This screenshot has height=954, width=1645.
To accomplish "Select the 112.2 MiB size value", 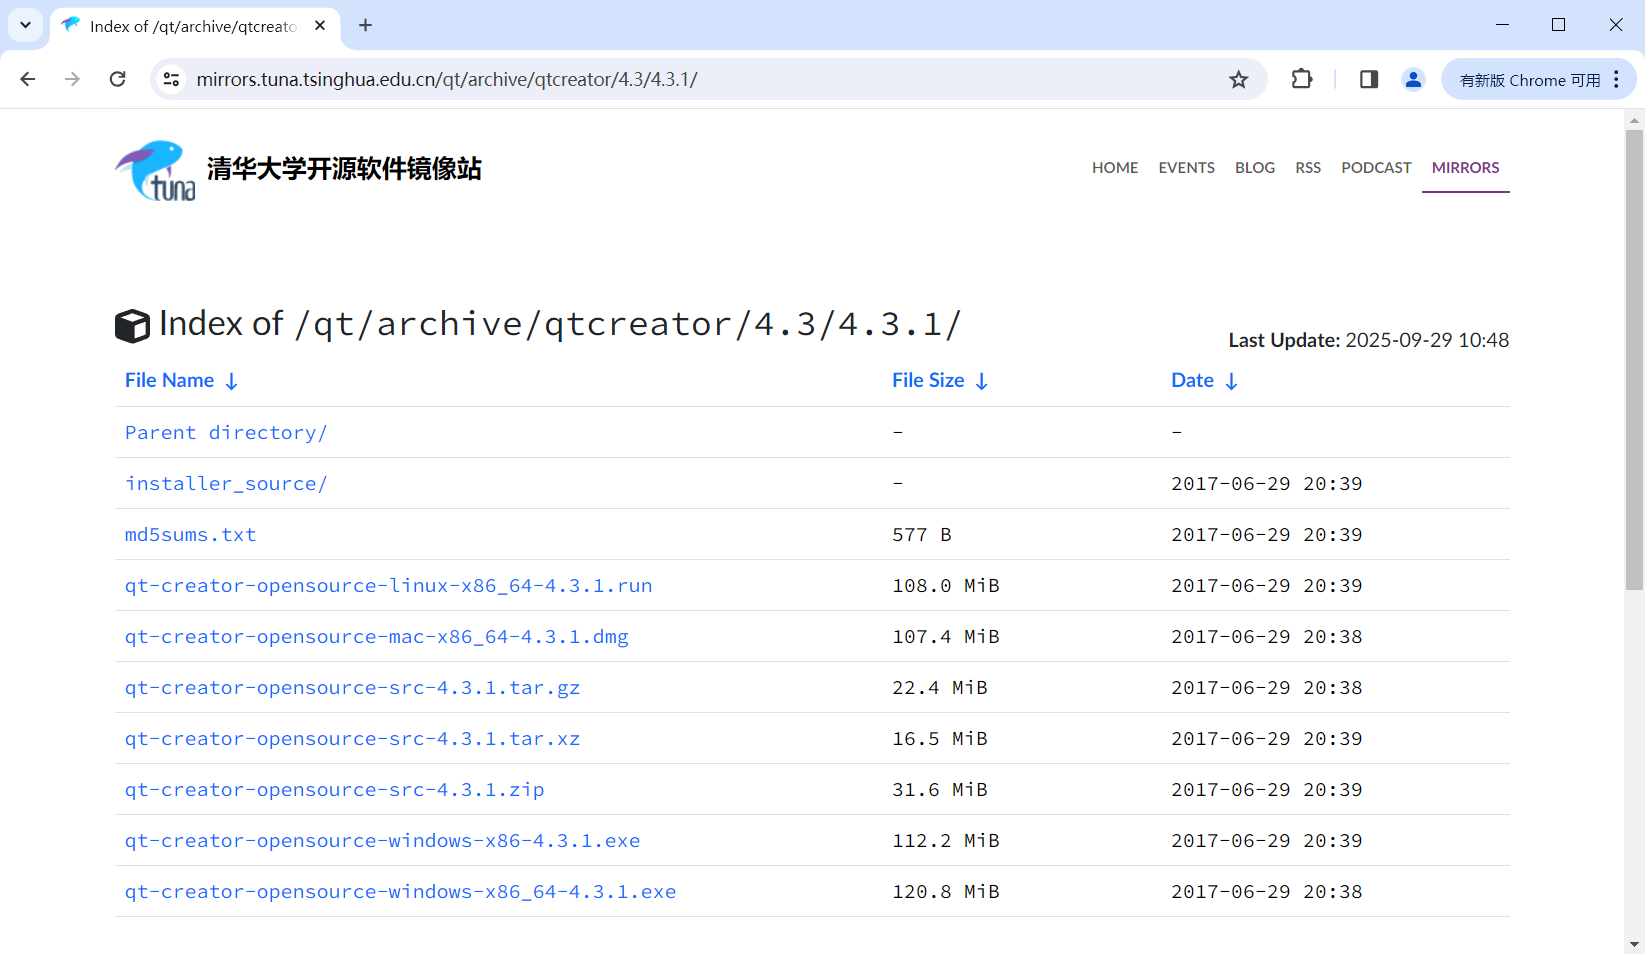I will point(945,840).
